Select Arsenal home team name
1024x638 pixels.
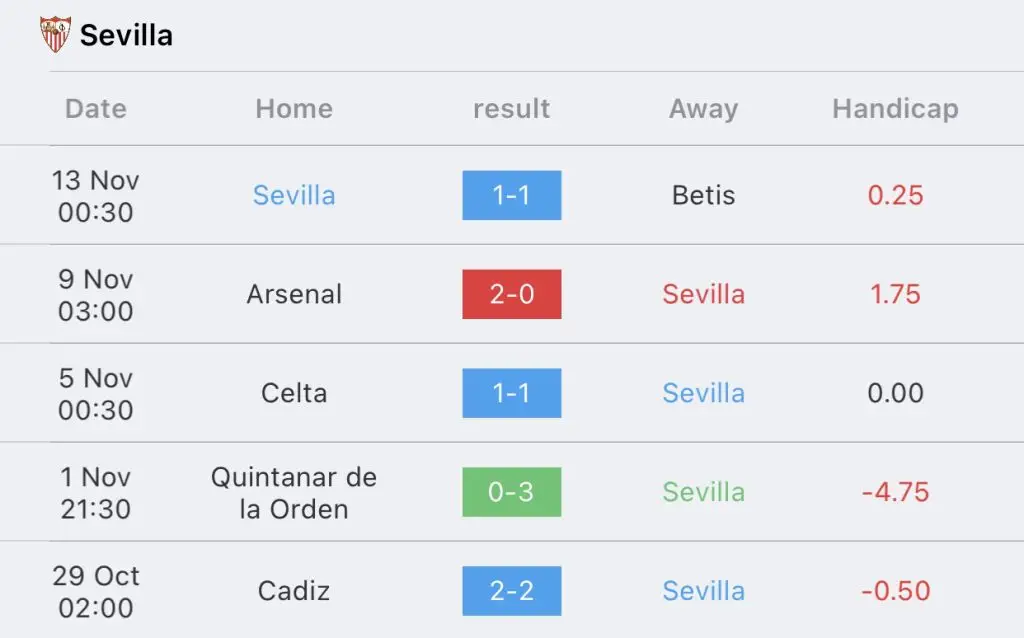294,294
